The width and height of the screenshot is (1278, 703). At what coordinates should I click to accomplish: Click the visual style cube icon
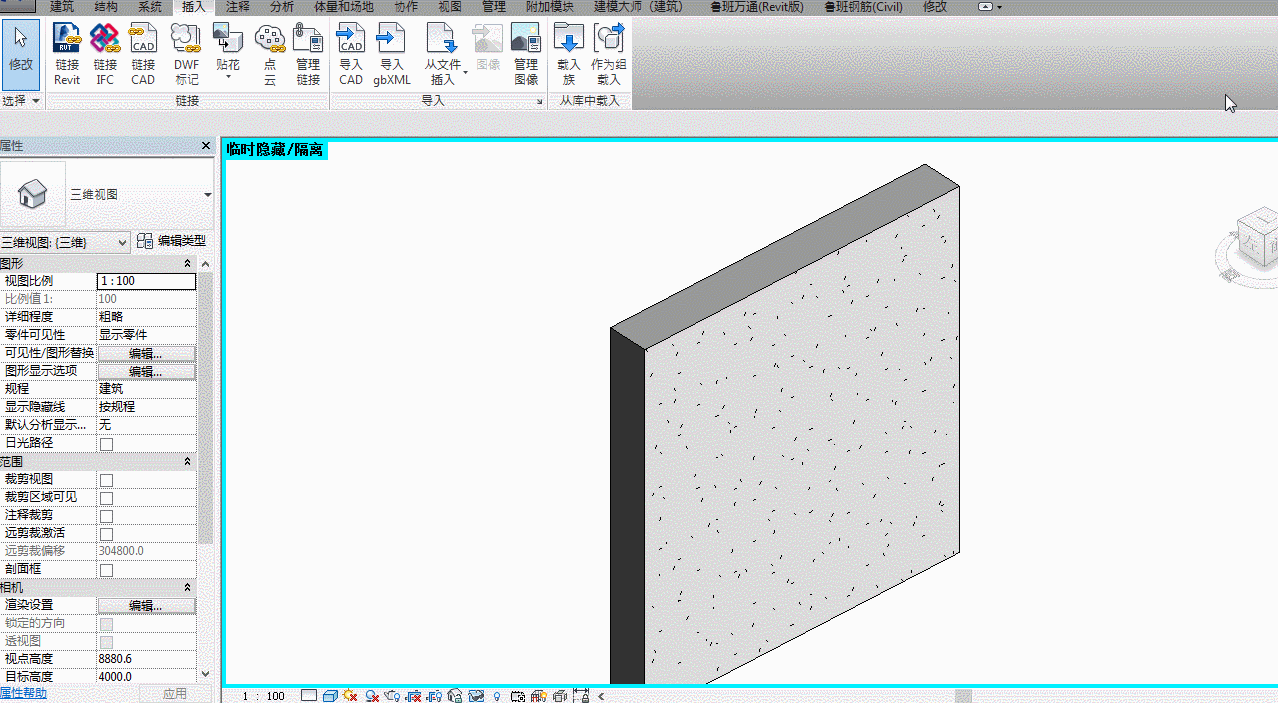(x=329, y=695)
